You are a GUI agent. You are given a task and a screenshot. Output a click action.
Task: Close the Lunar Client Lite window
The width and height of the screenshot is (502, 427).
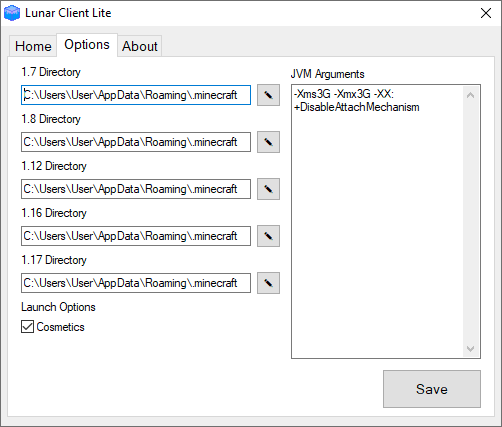point(486,13)
